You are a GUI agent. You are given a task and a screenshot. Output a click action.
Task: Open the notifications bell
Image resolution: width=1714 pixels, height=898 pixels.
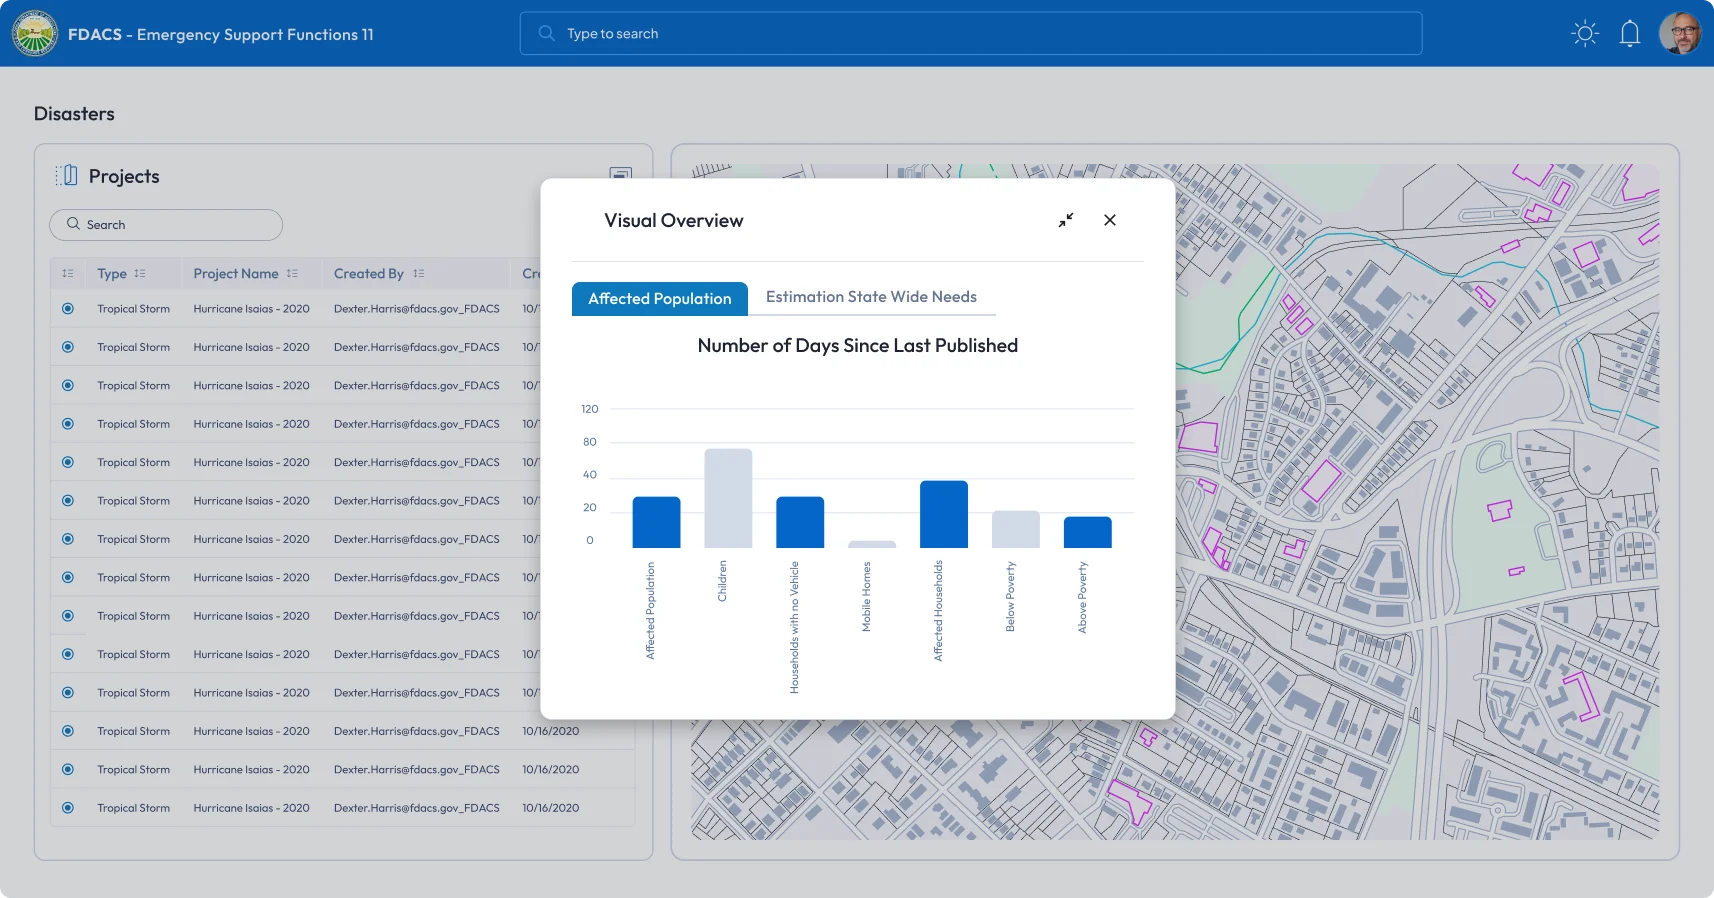click(1629, 34)
